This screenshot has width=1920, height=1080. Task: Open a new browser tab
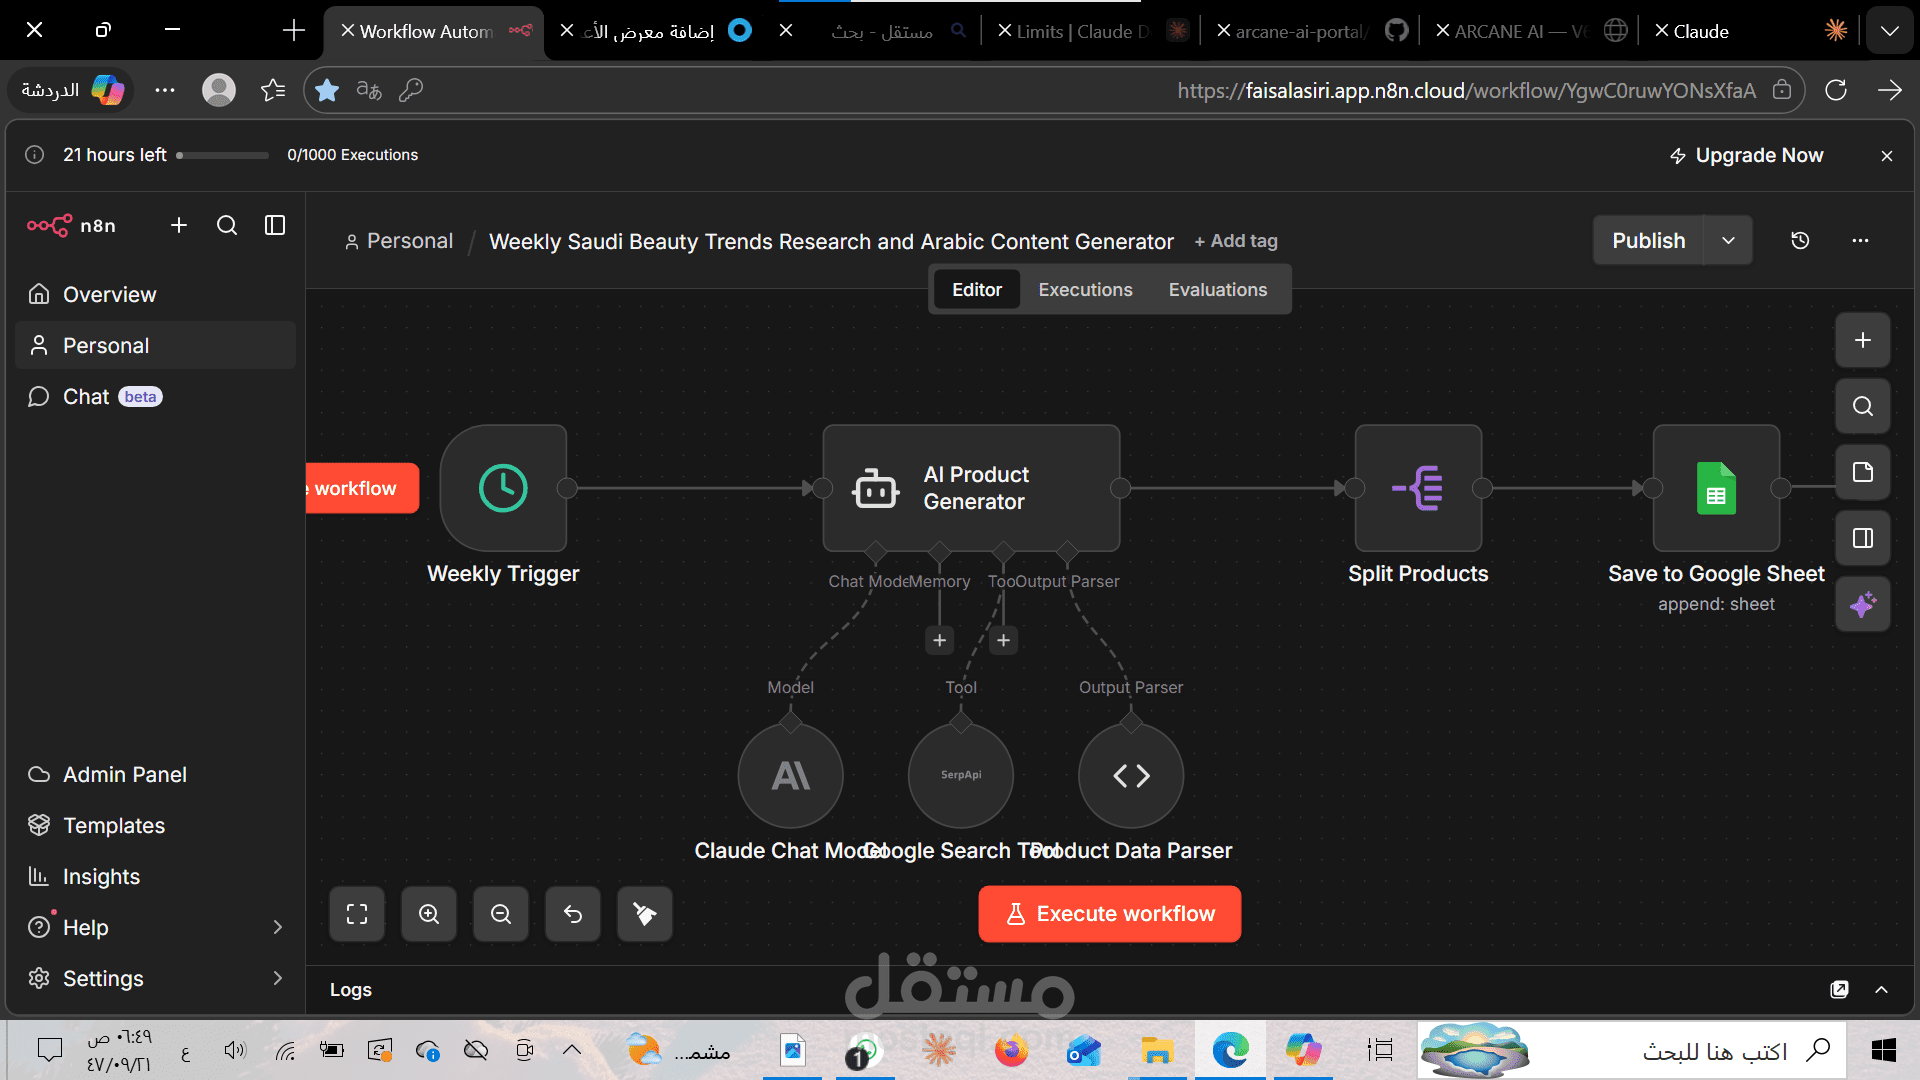click(293, 31)
